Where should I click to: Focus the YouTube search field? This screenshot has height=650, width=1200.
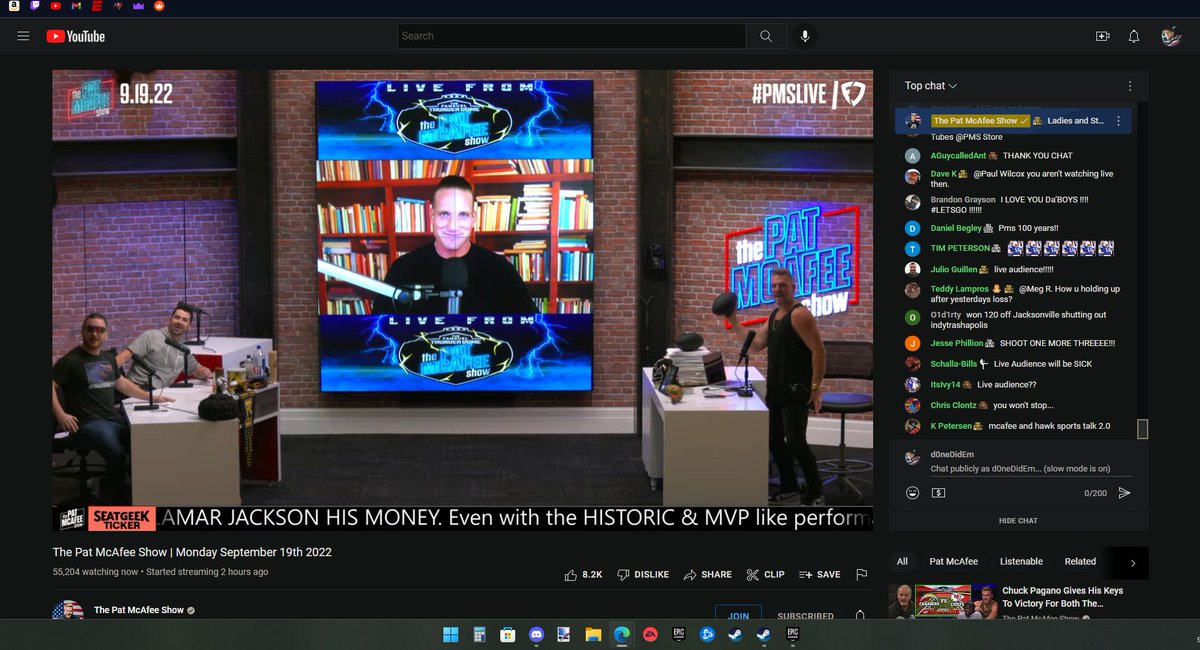click(x=571, y=36)
